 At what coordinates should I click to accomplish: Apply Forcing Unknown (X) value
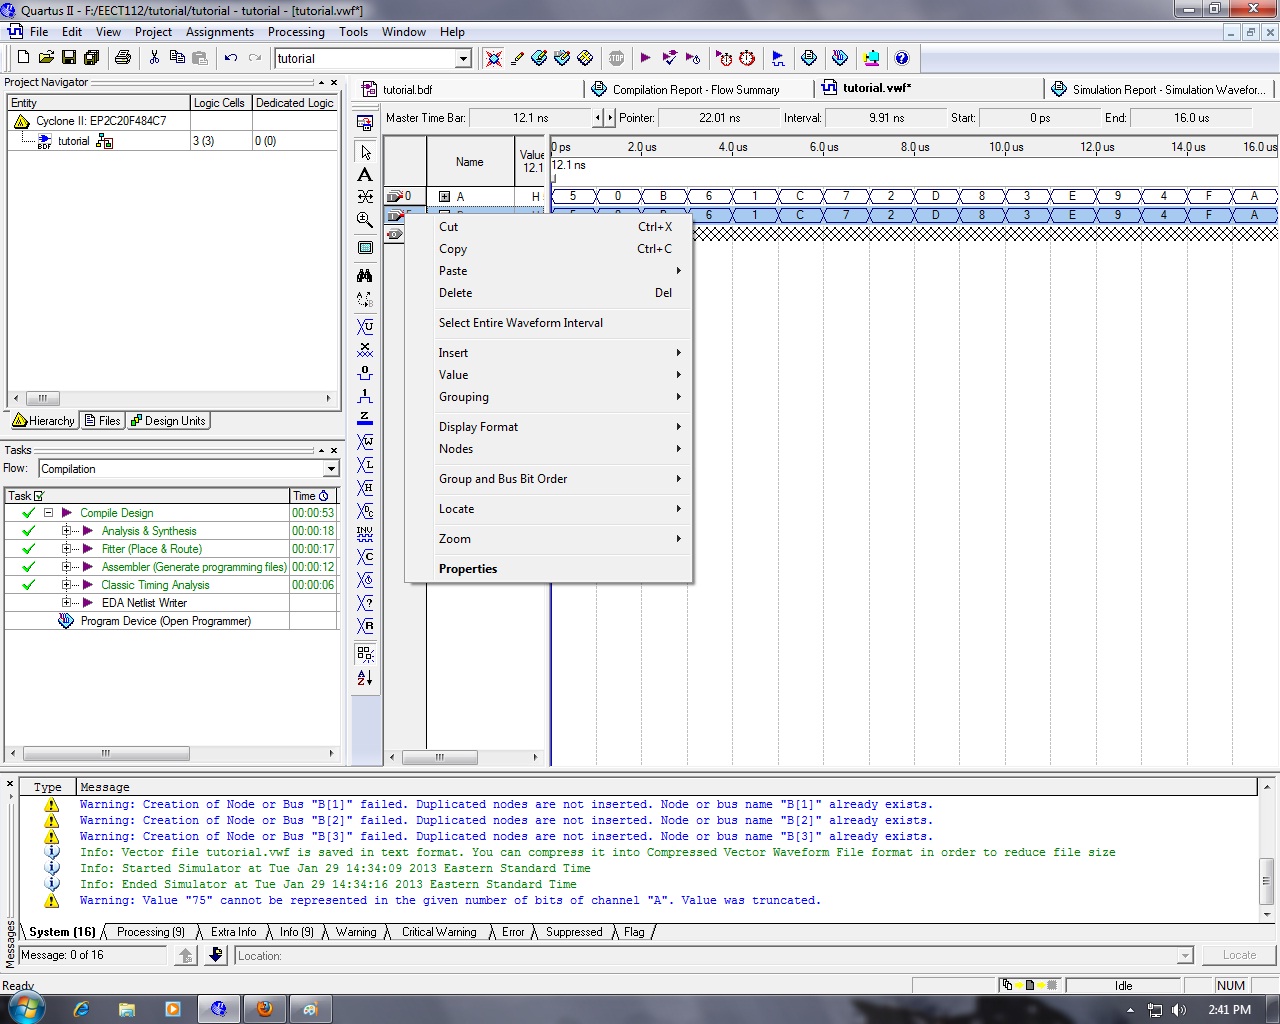[x=365, y=350]
